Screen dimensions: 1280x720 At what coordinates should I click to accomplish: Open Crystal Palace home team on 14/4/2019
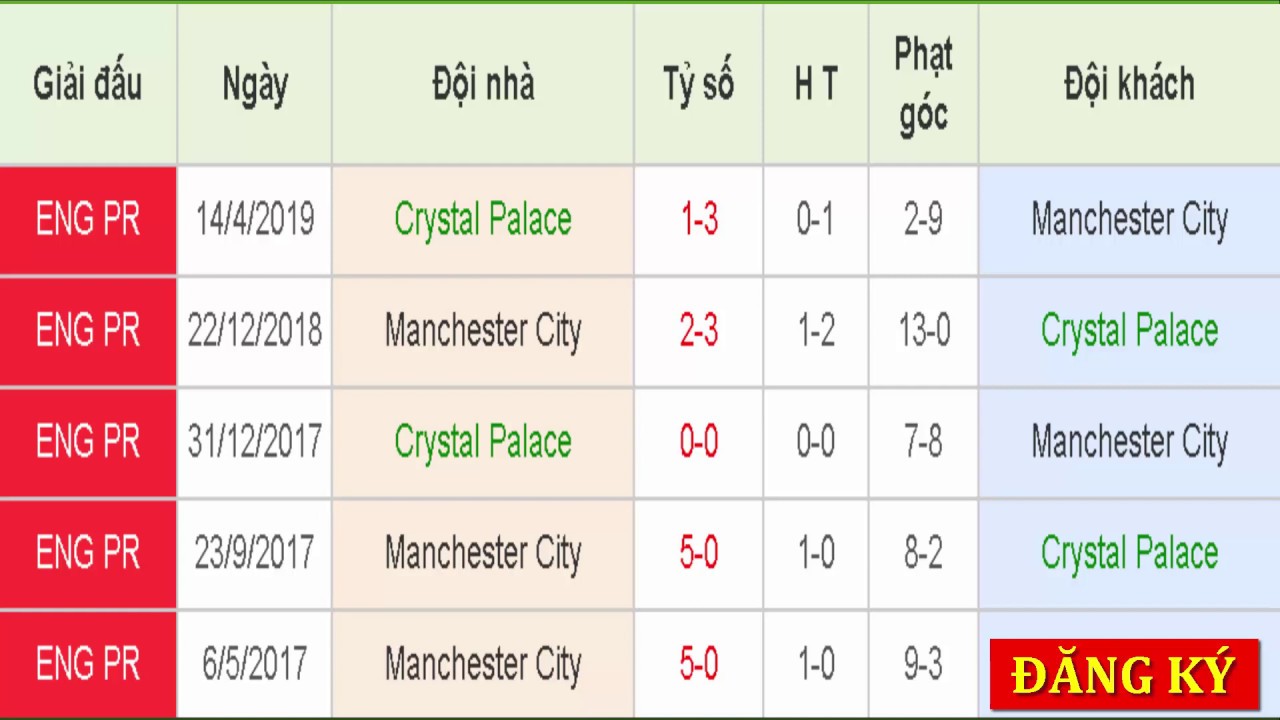(483, 220)
